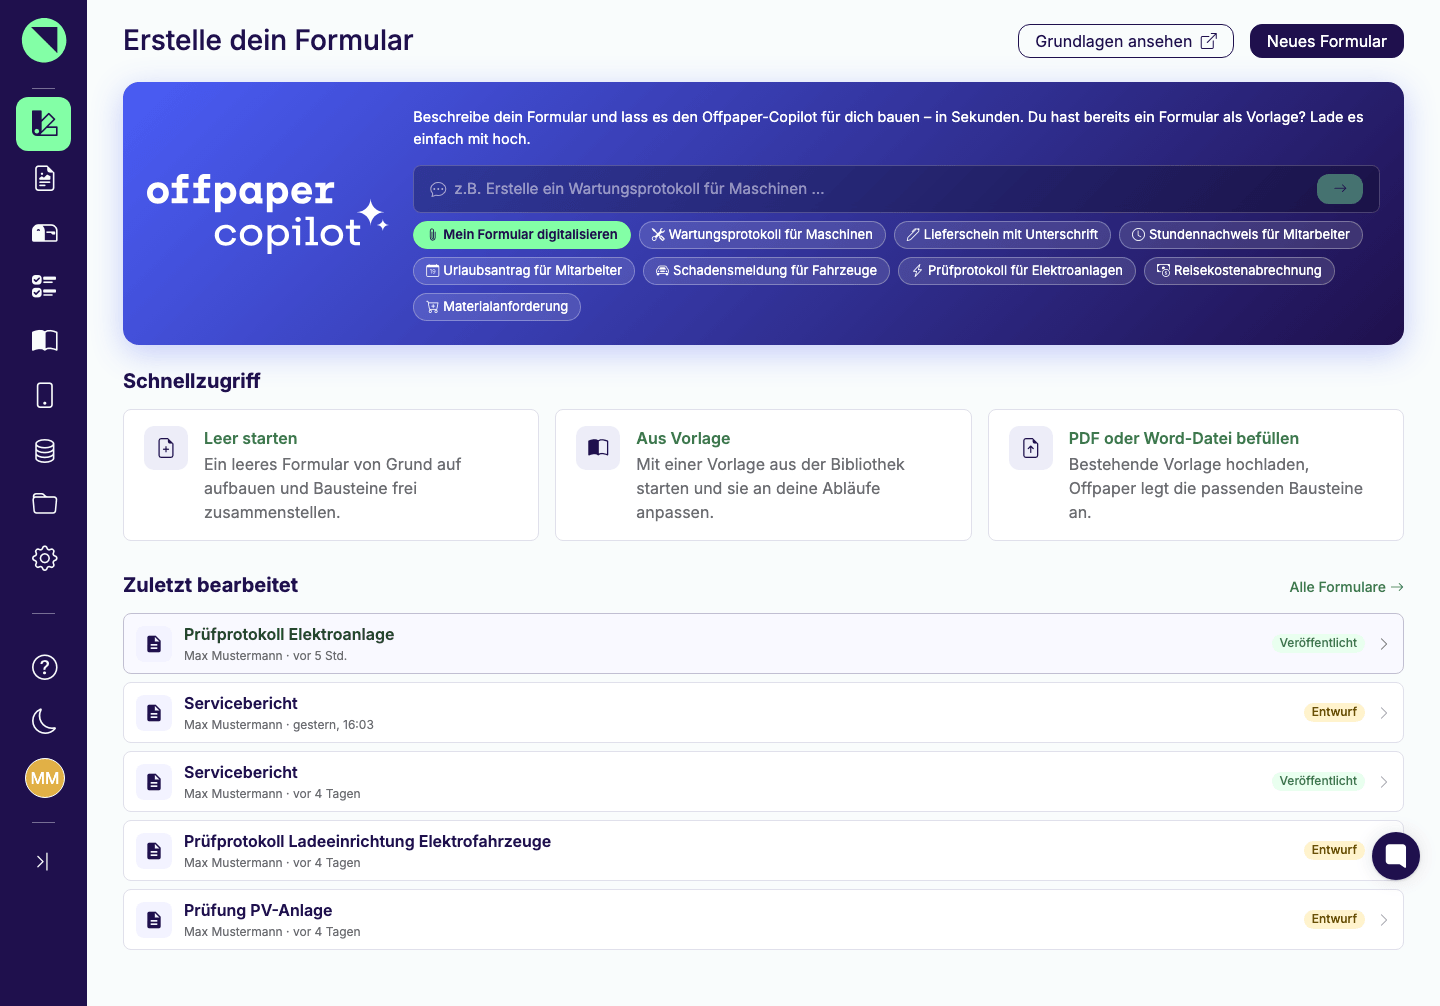Click the Grundlagen ansehen button
The image size is (1440, 1006).
pos(1126,41)
